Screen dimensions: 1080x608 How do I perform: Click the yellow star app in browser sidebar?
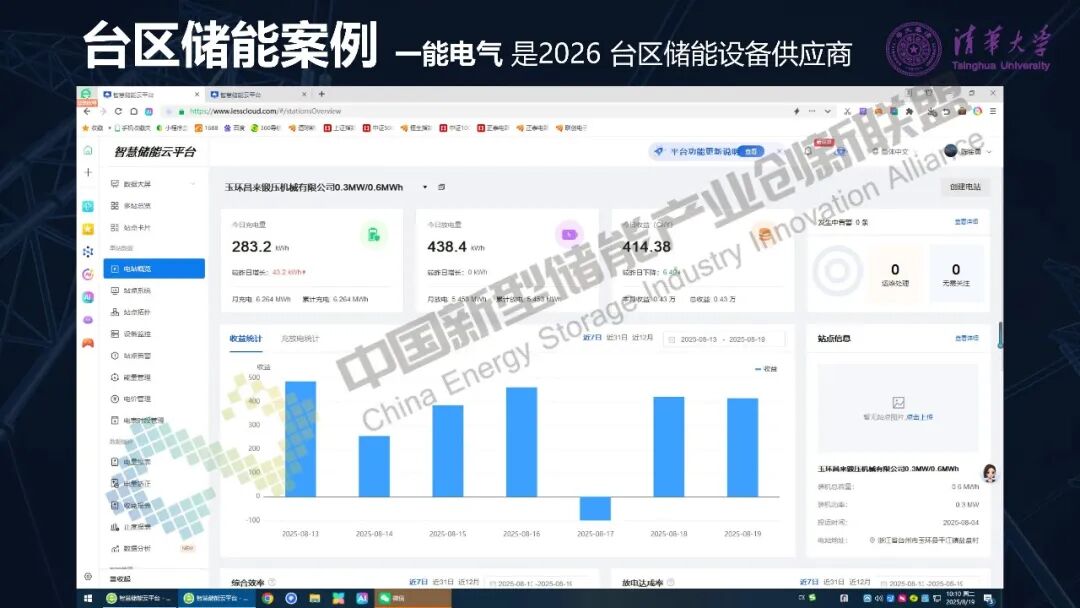[87, 229]
